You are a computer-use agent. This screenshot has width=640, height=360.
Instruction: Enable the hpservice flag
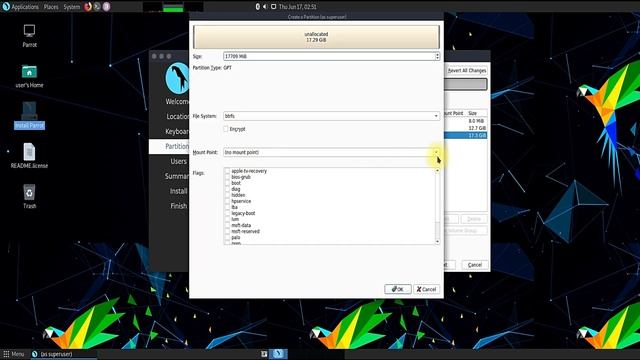tap(227, 201)
